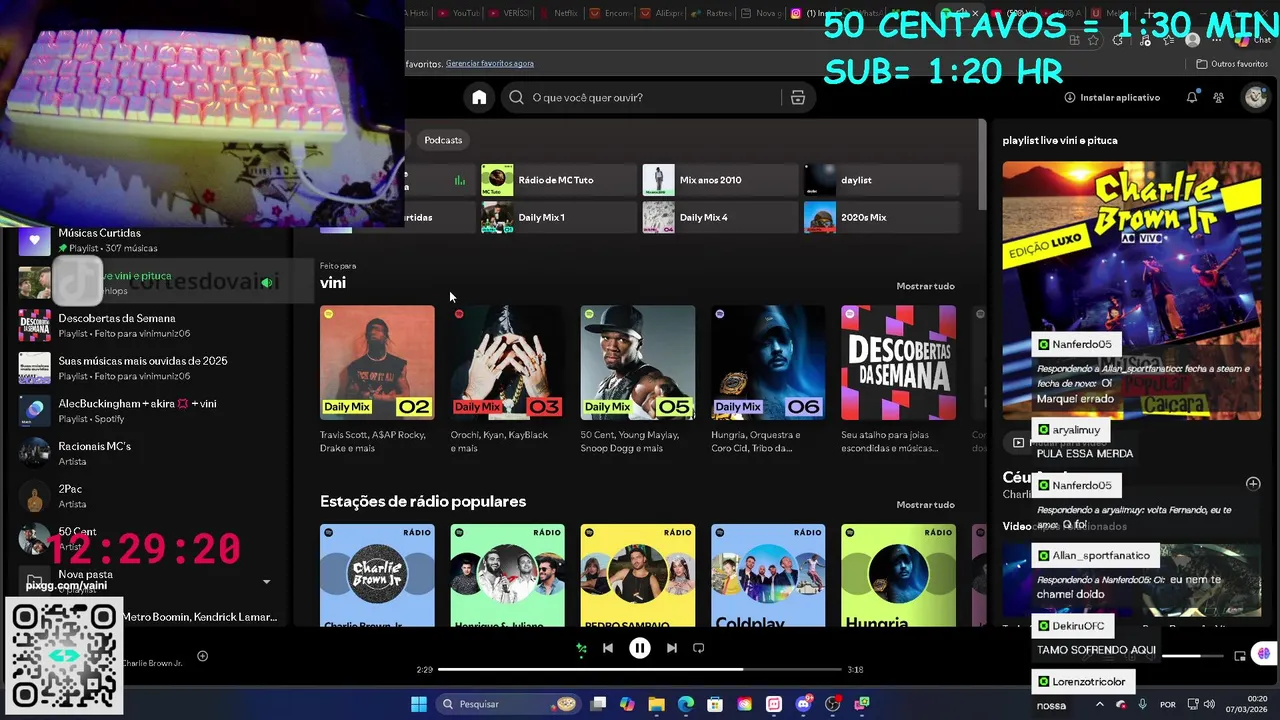Add current song to Liked Songs plus icon

[x=202, y=656]
